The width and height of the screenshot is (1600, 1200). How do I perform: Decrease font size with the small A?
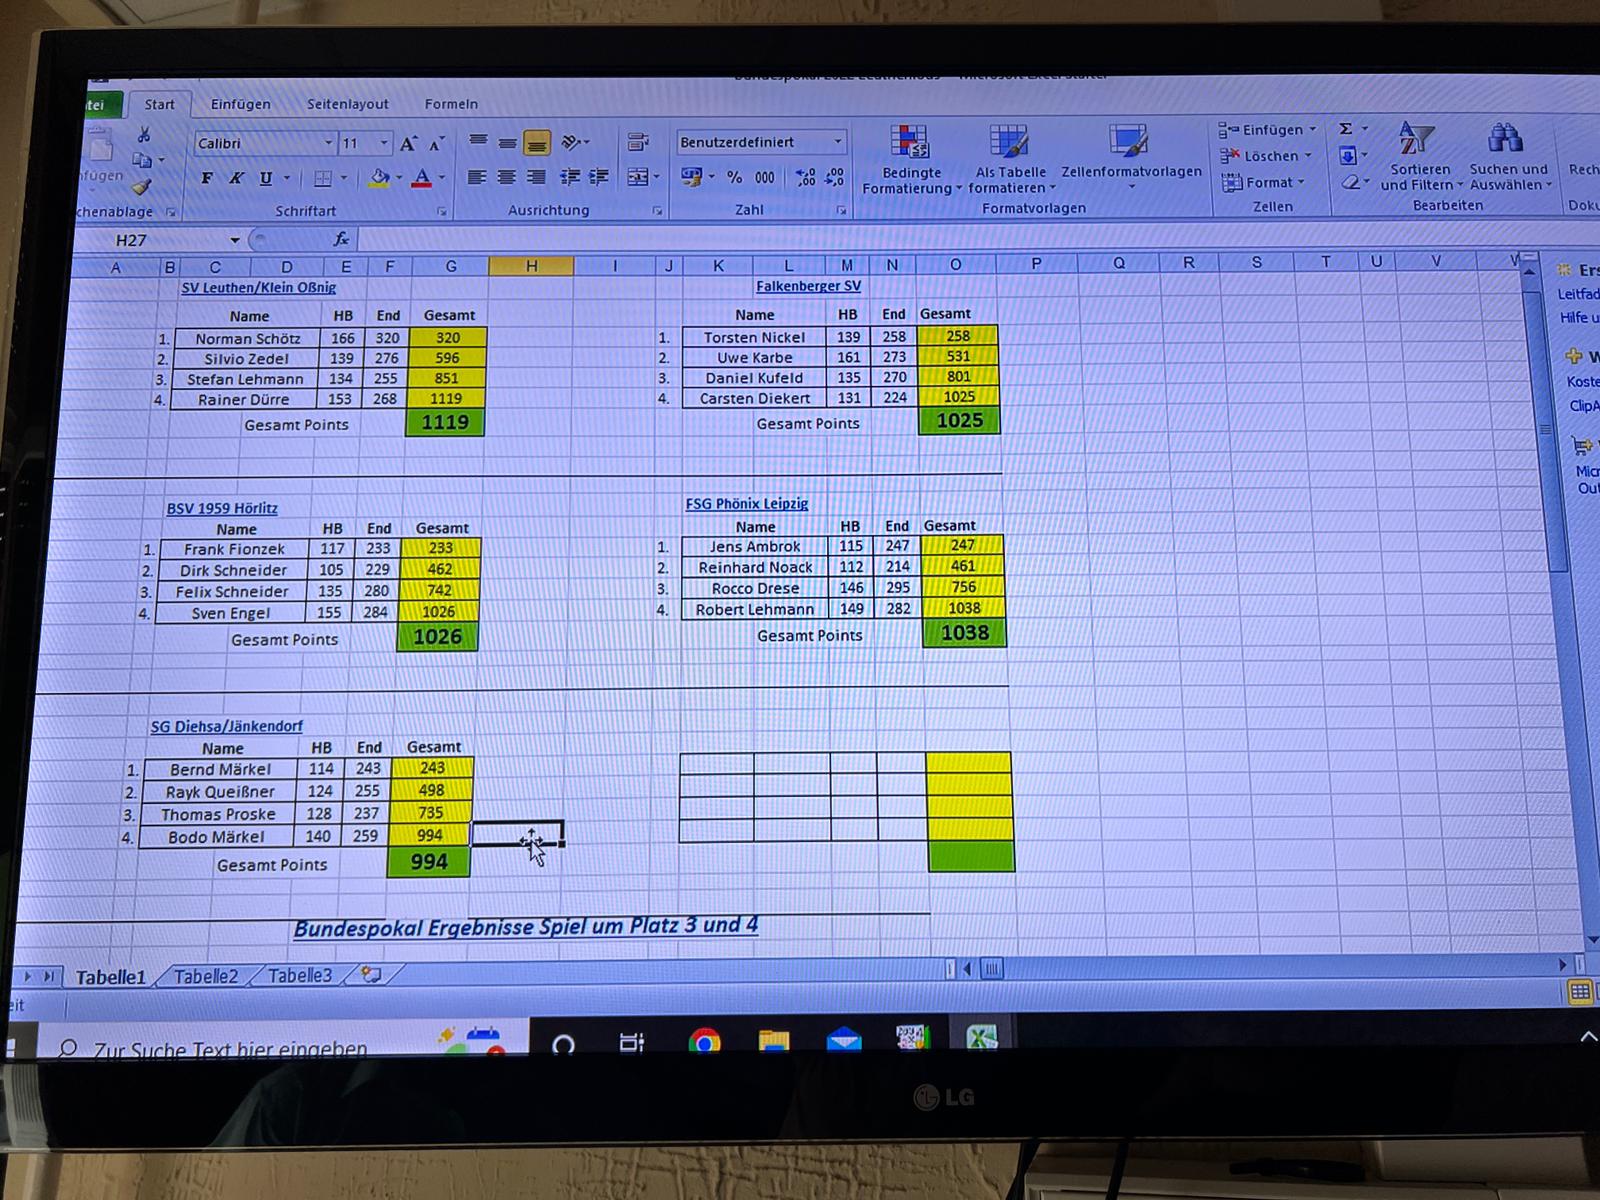coord(436,144)
